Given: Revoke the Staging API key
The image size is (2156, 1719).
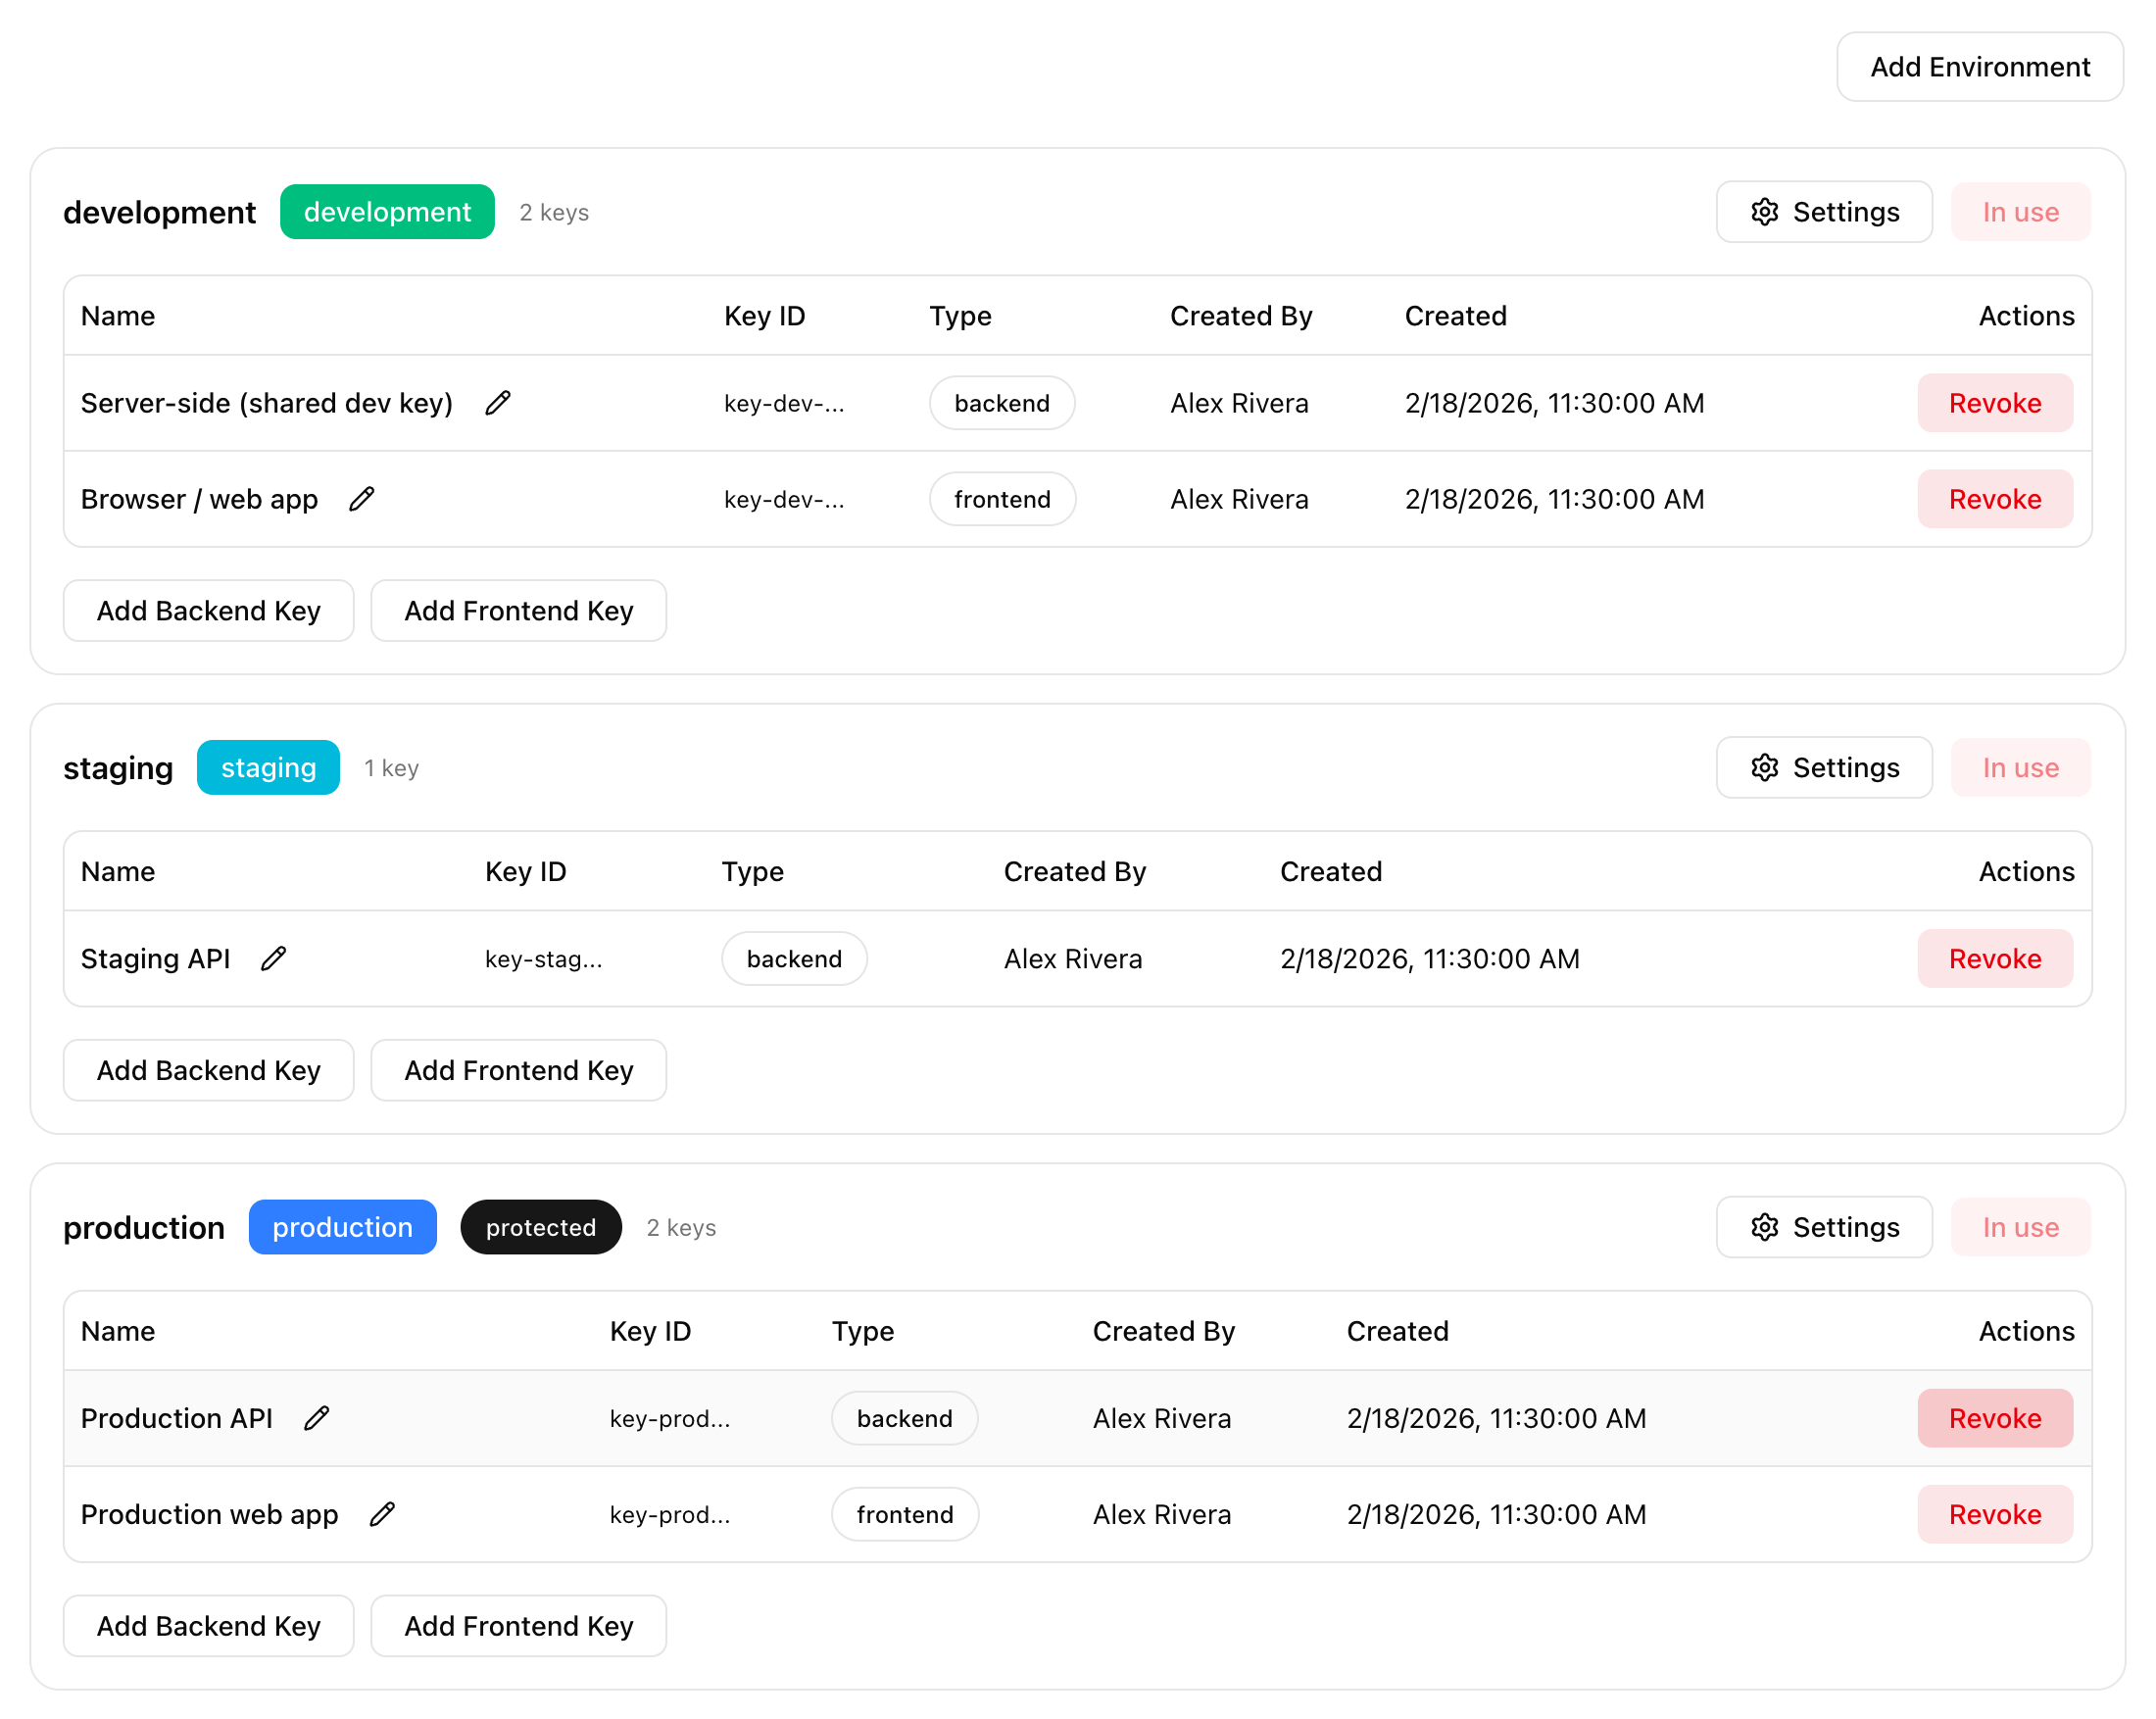Looking at the screenshot, I should pos(1994,959).
